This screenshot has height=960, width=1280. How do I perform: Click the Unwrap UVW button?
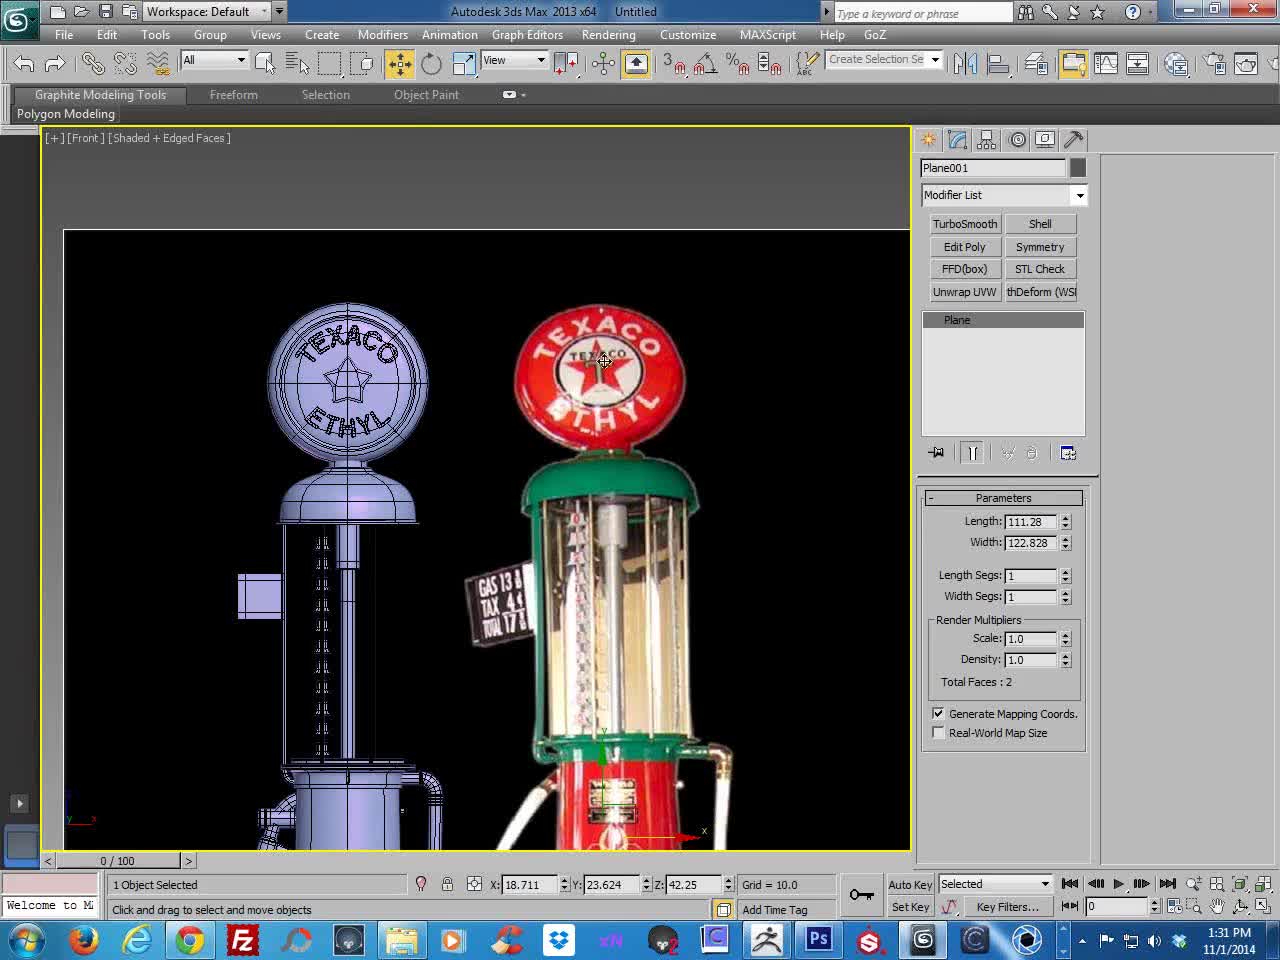tap(965, 292)
